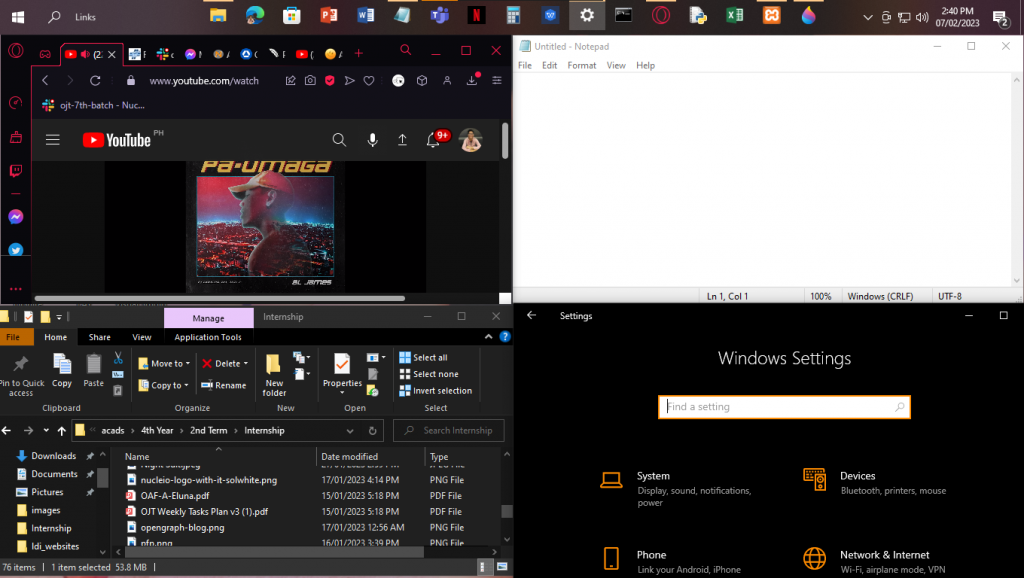Open Opera downloads icon
Screen dimensions: 1024x578
pyautogui.click(x=472, y=80)
